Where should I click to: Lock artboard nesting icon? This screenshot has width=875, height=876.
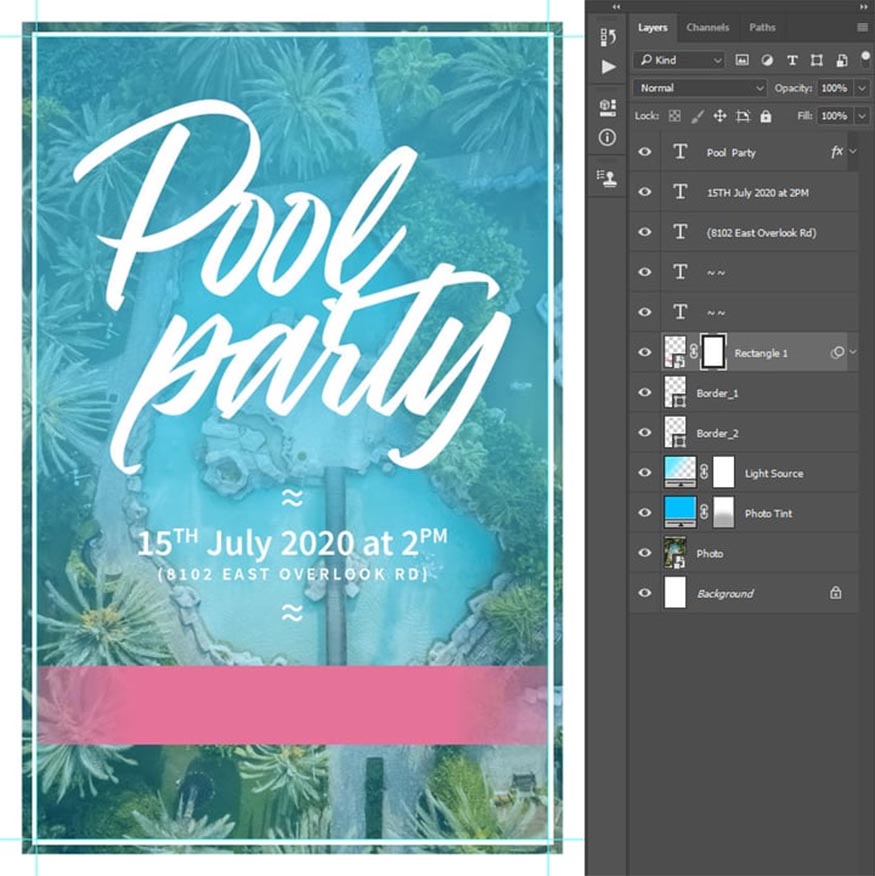[743, 116]
